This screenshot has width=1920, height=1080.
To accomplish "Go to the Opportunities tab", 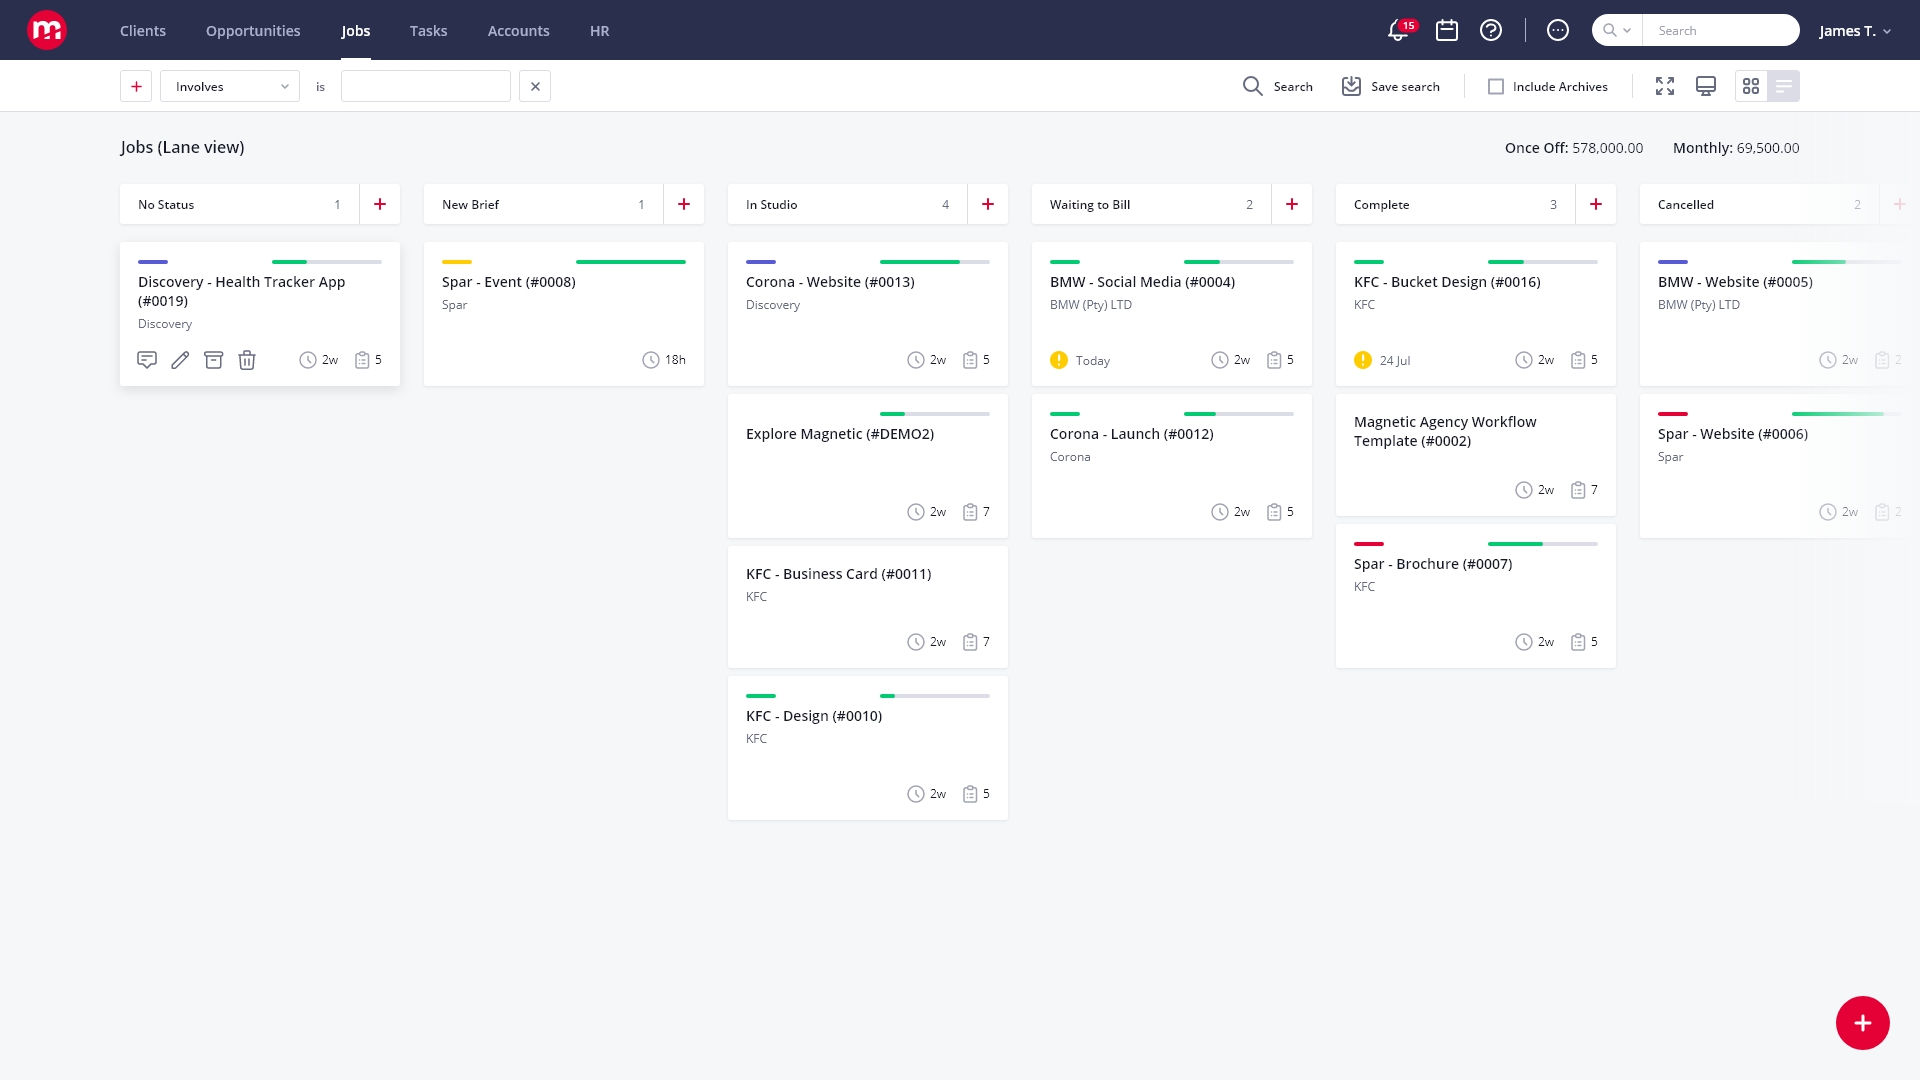I will point(253,31).
